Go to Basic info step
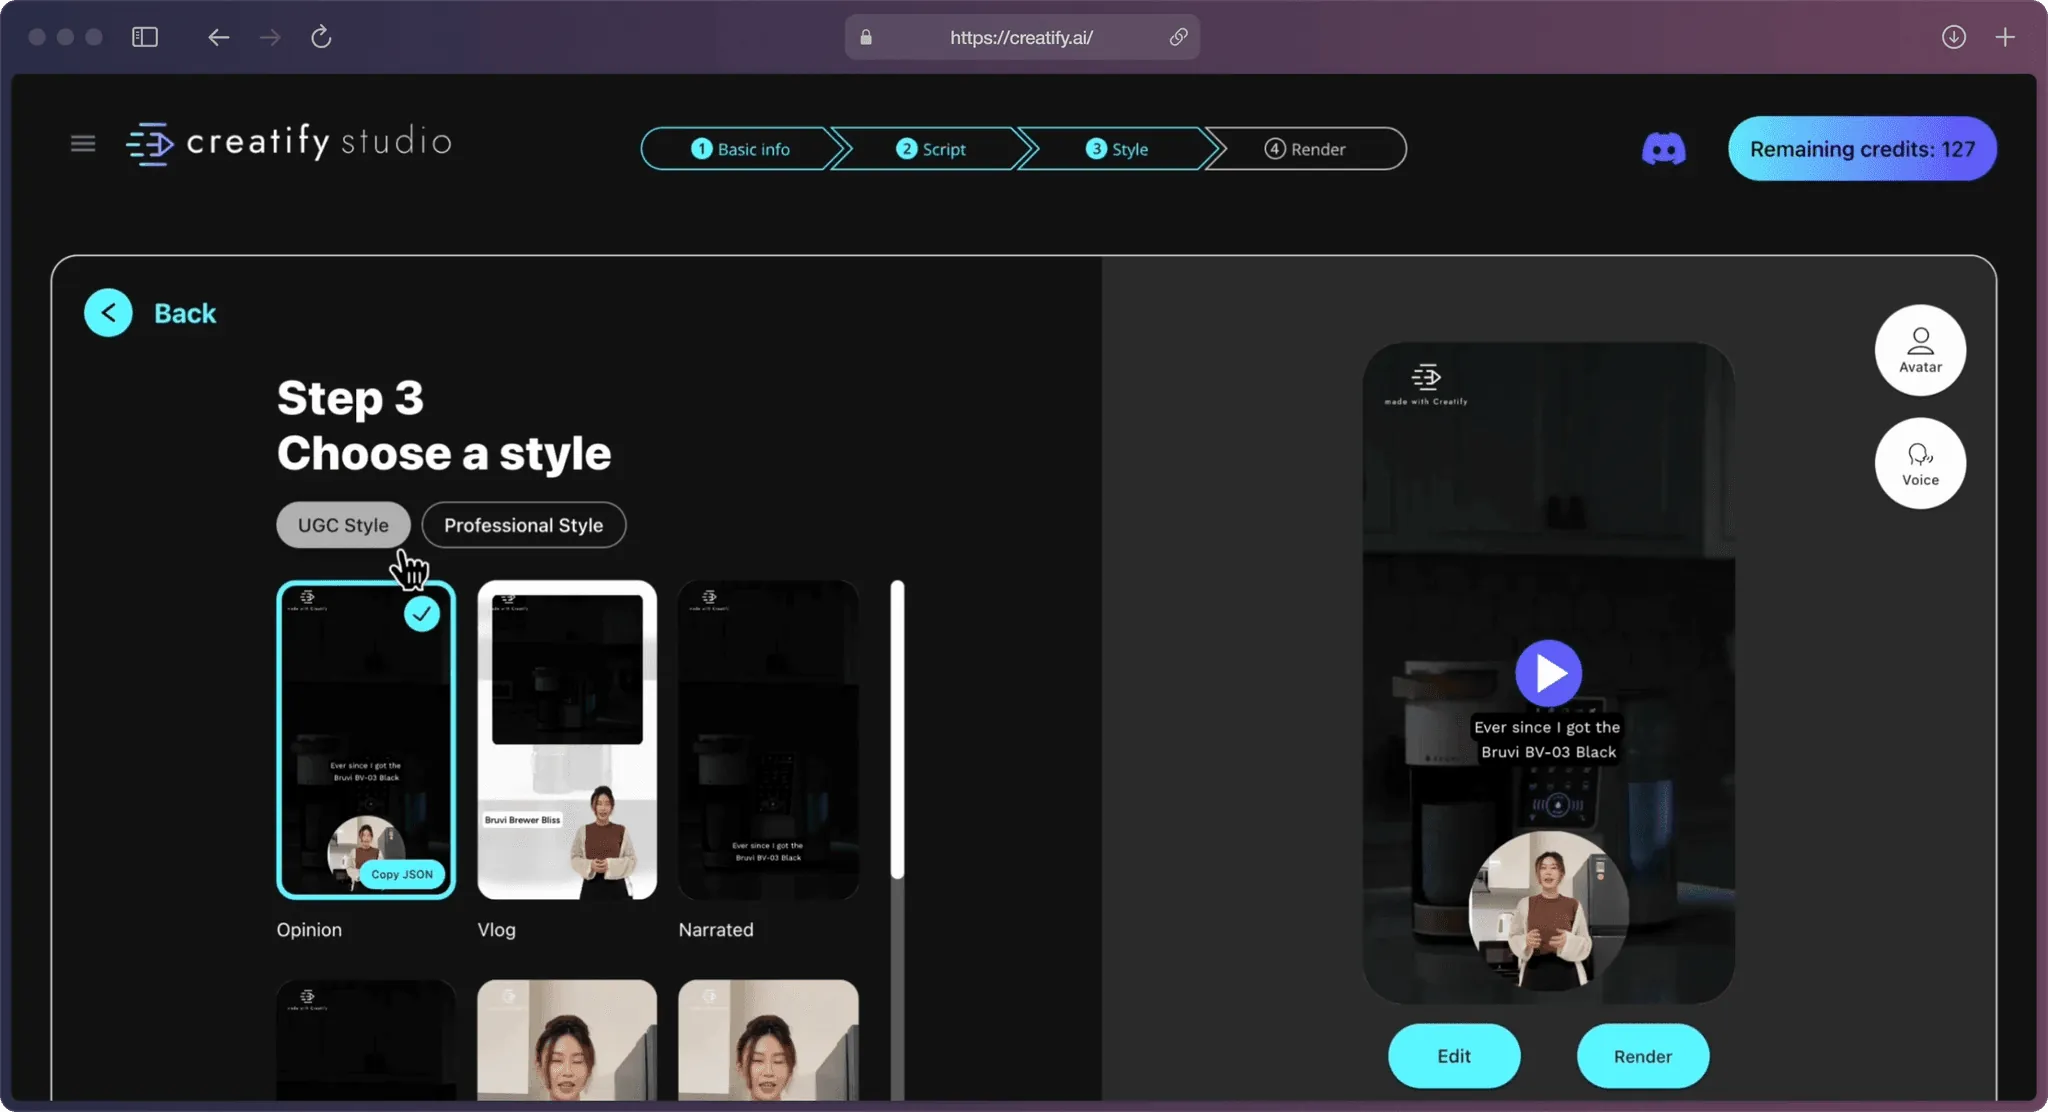 (740, 149)
